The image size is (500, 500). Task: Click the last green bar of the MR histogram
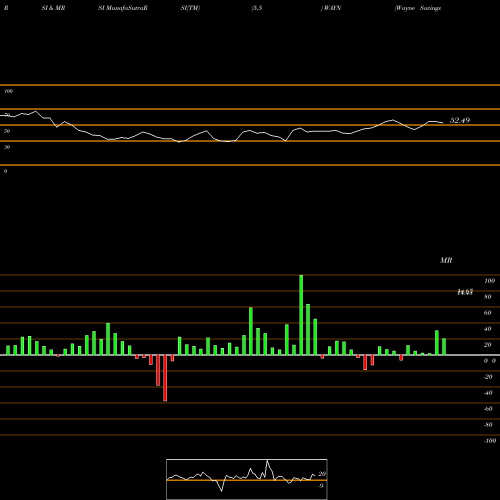tap(444, 347)
